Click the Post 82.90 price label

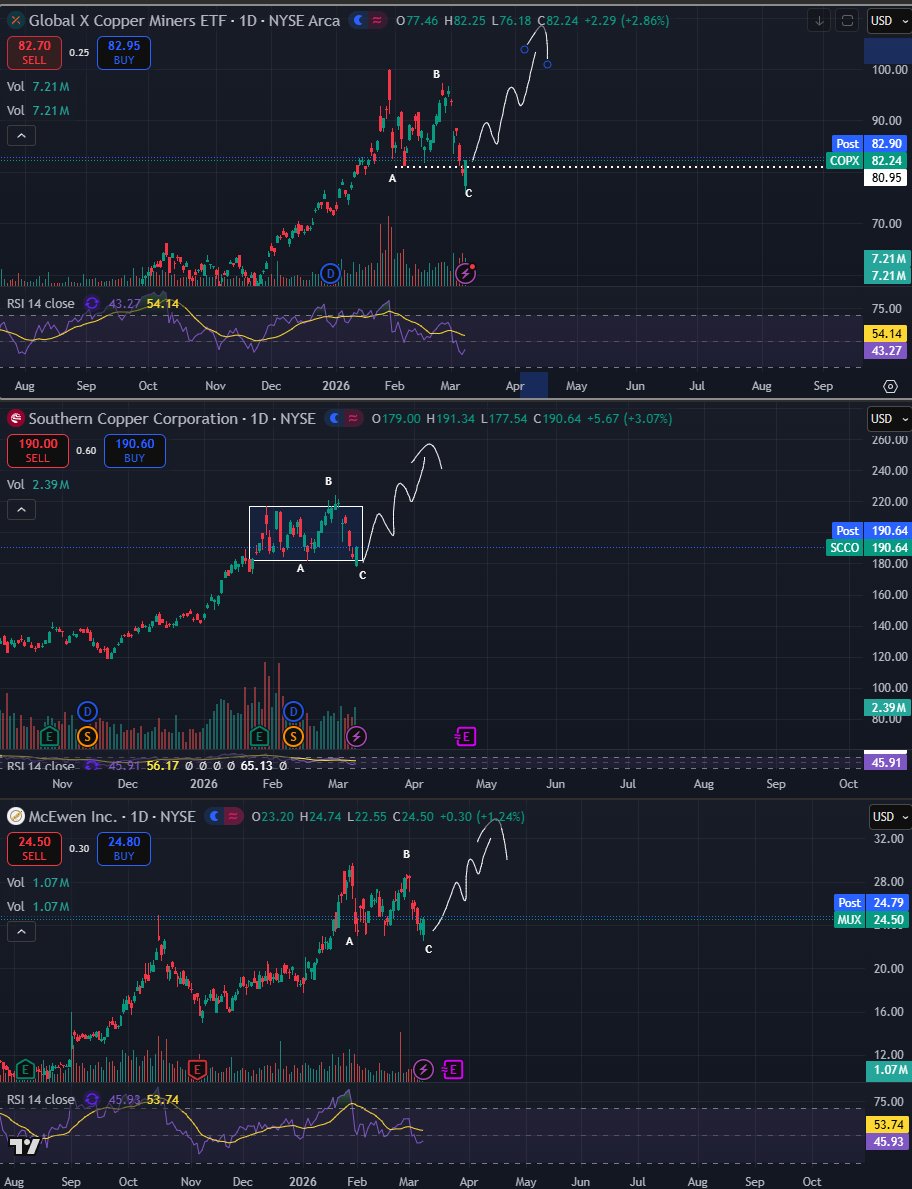pyautogui.click(x=871, y=143)
